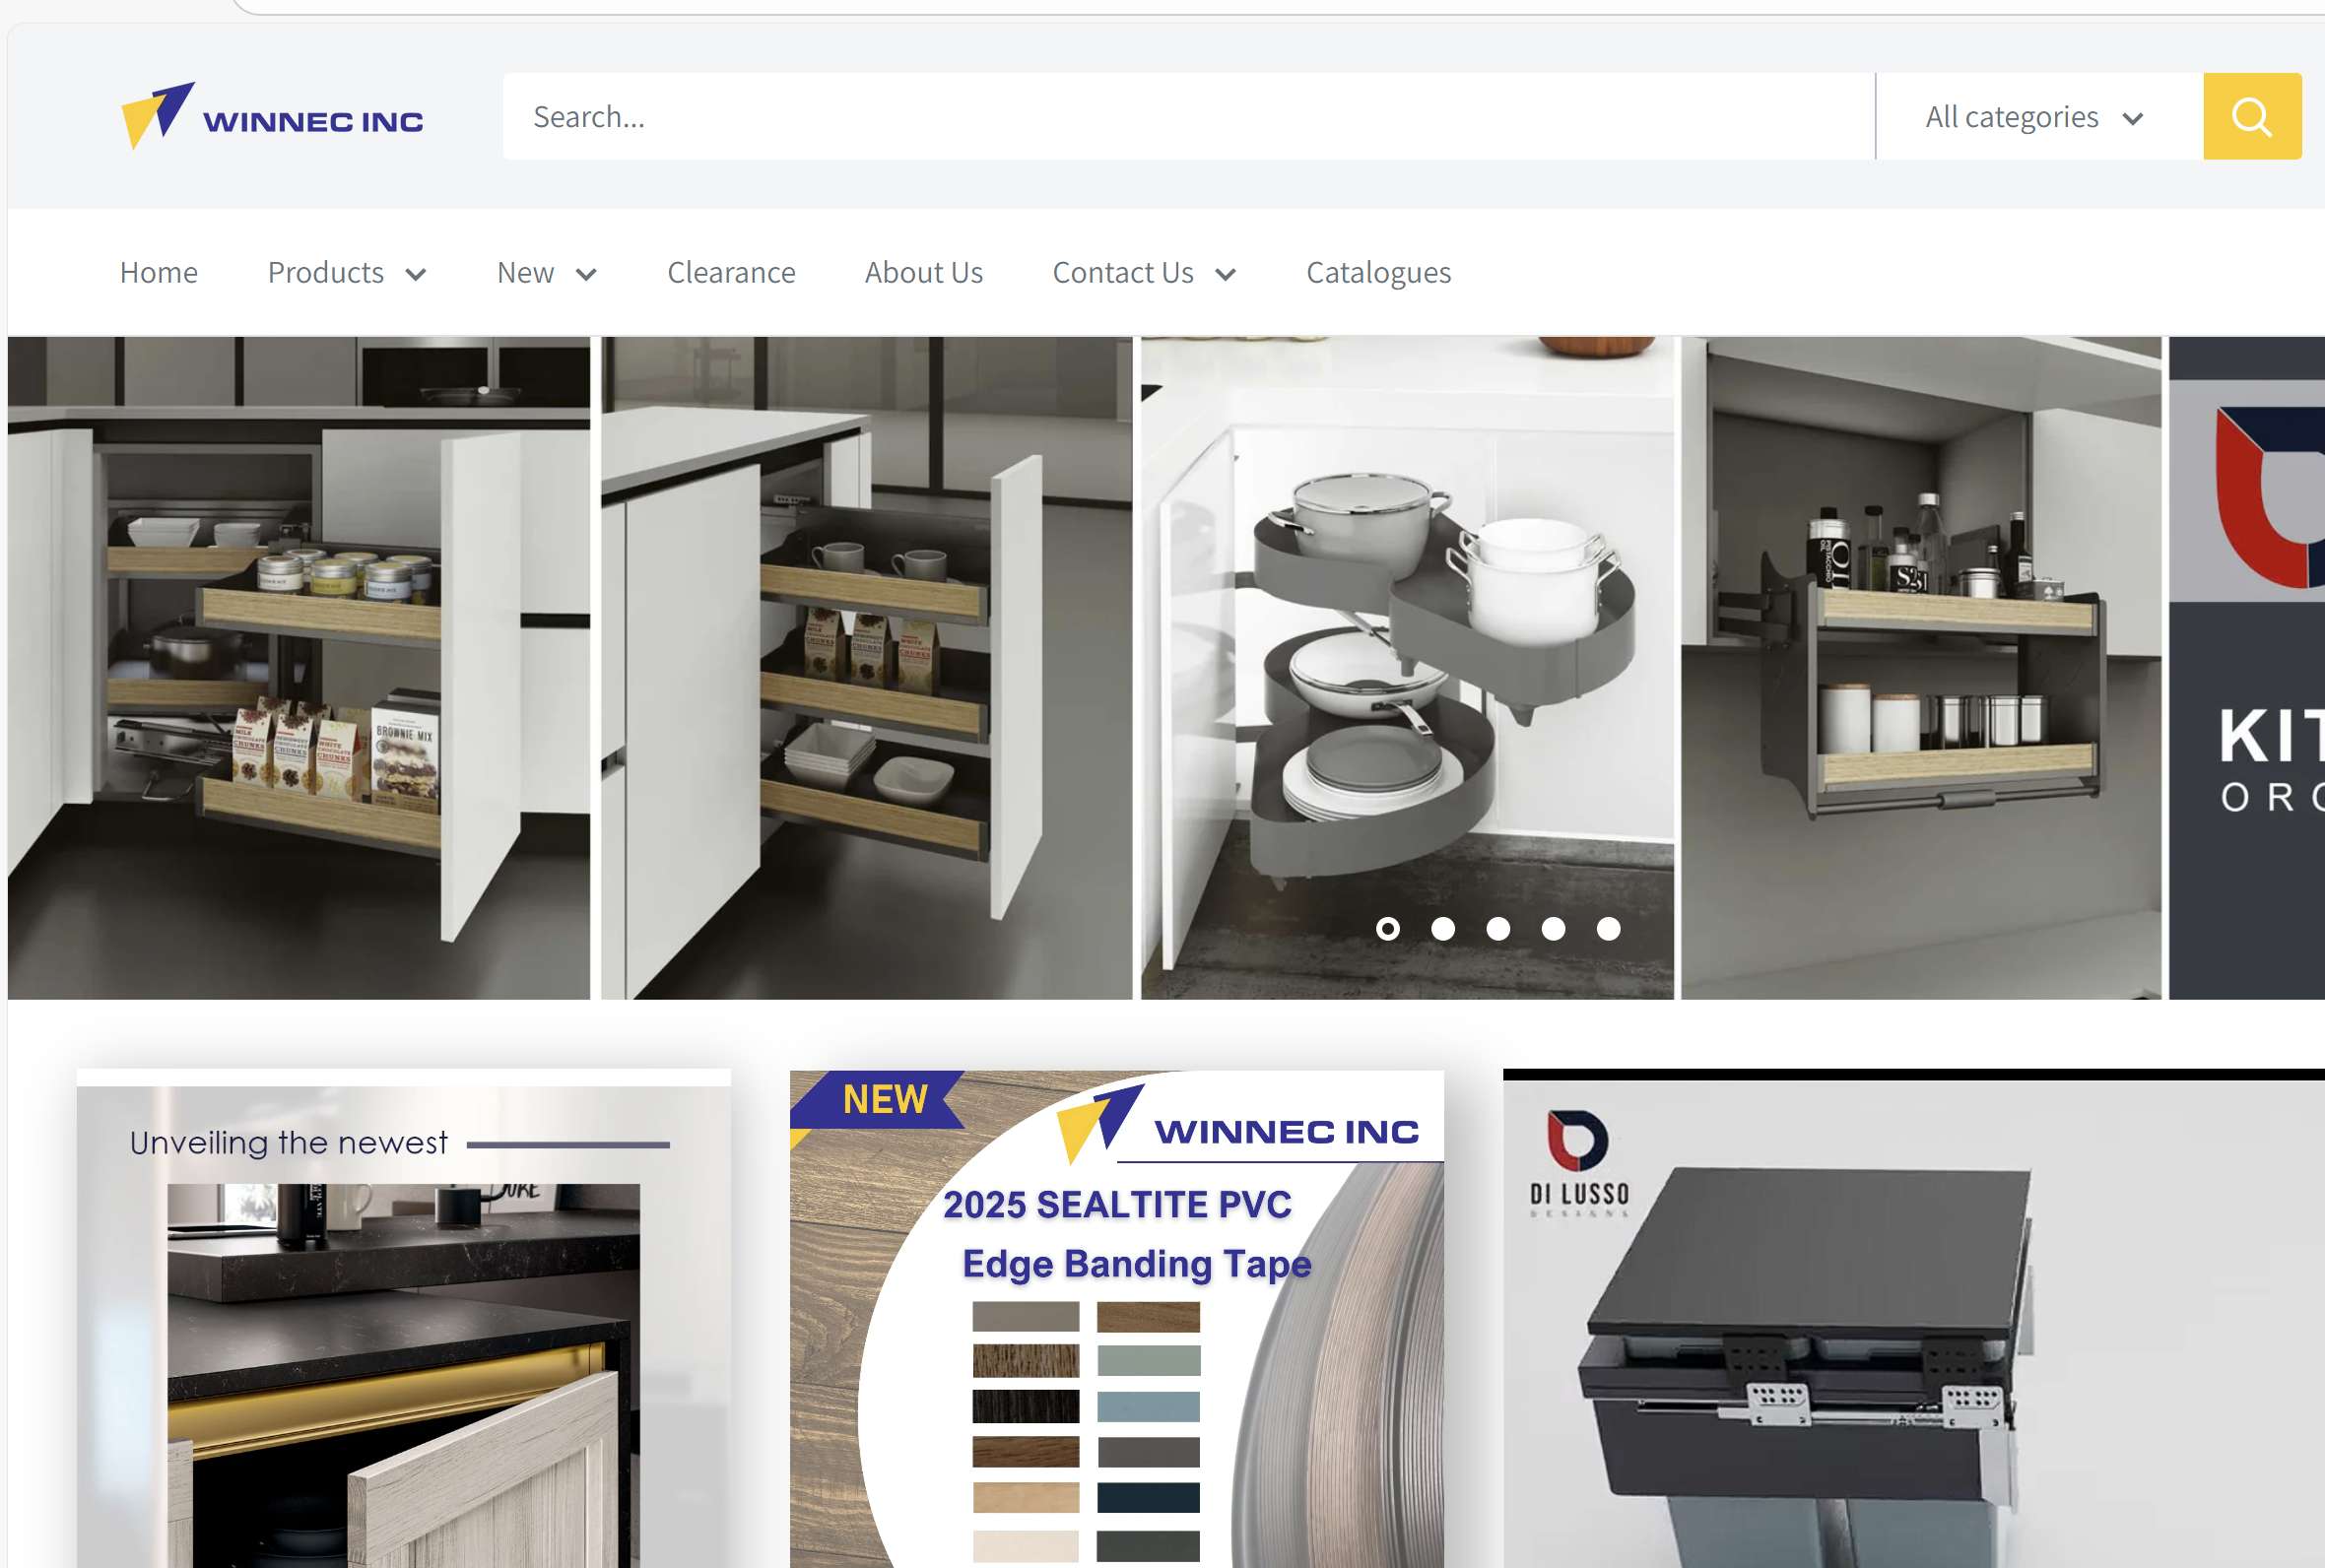This screenshot has height=1568, width=2325.
Task: Click the brownie mix pull-out drawer image
Action: pyautogui.click(x=298, y=667)
